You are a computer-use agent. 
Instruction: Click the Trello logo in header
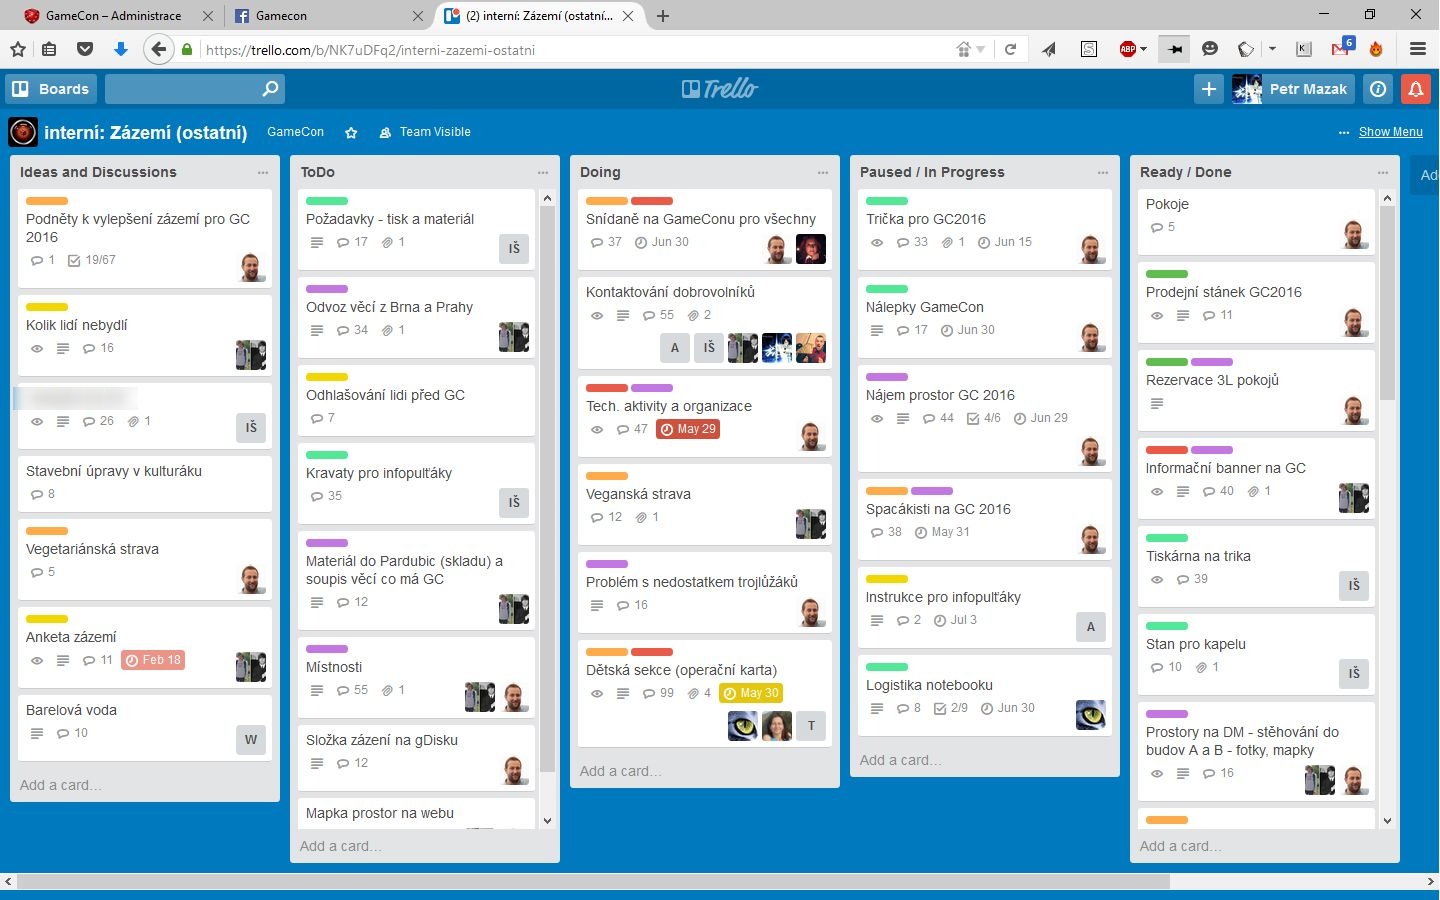720,89
